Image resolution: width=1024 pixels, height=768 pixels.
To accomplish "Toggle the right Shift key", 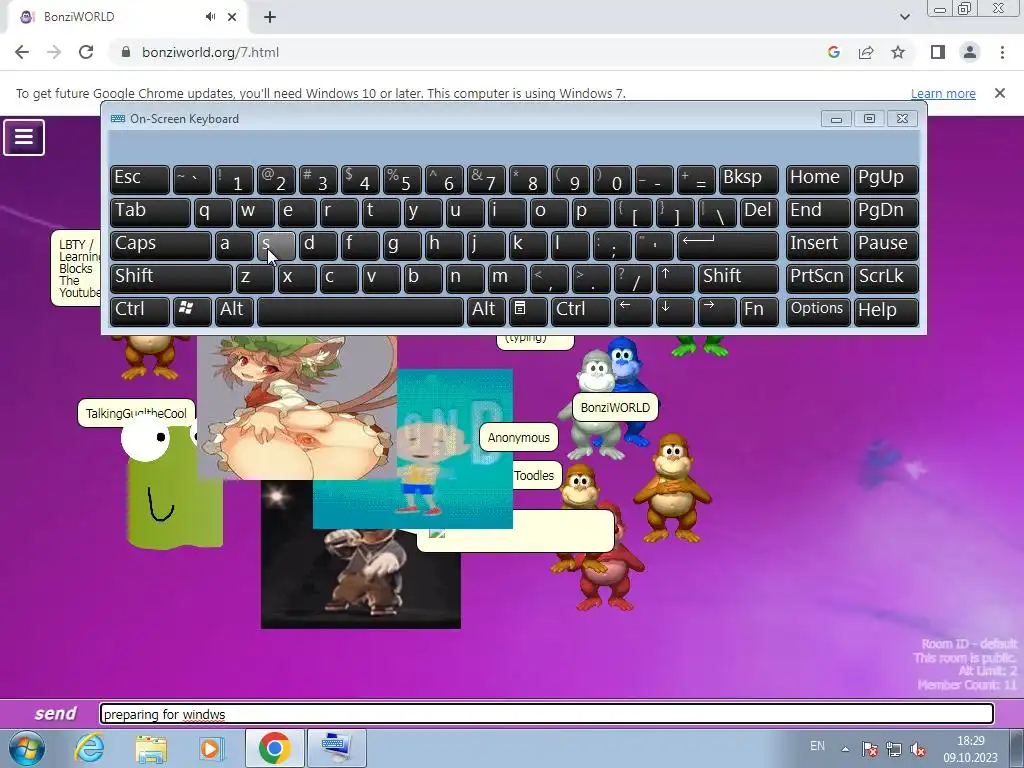I will click(738, 278).
